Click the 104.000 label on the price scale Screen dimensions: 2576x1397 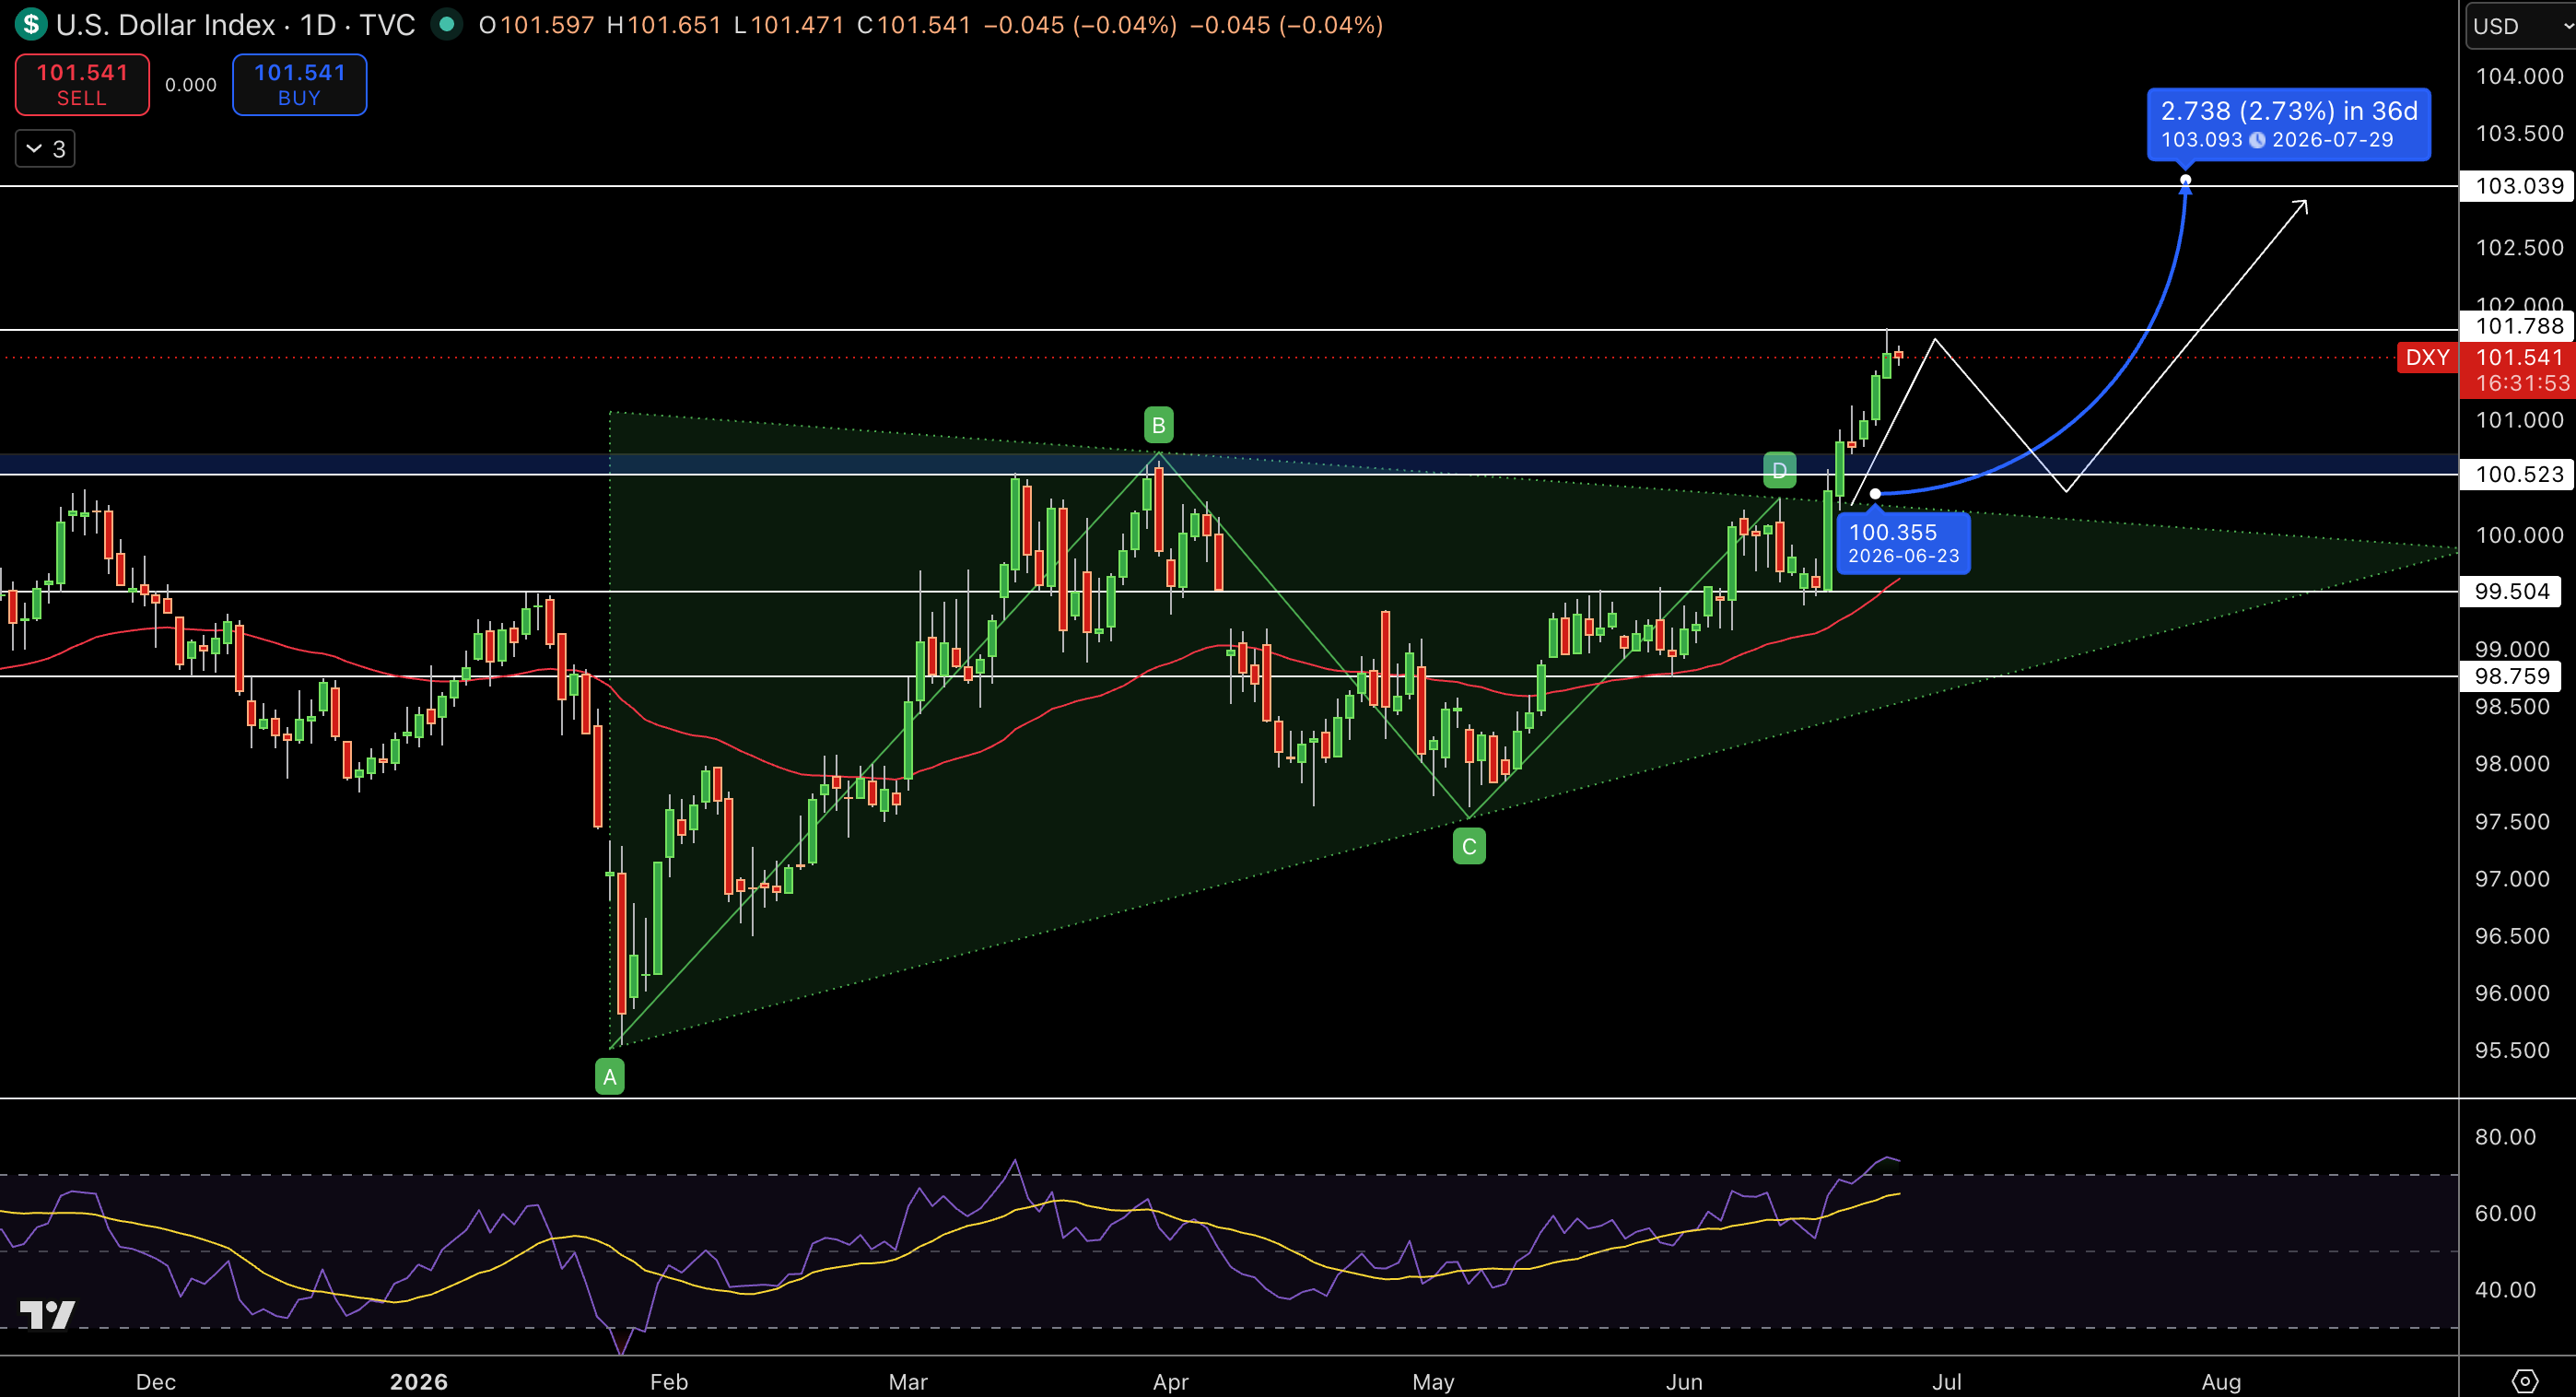(2519, 76)
